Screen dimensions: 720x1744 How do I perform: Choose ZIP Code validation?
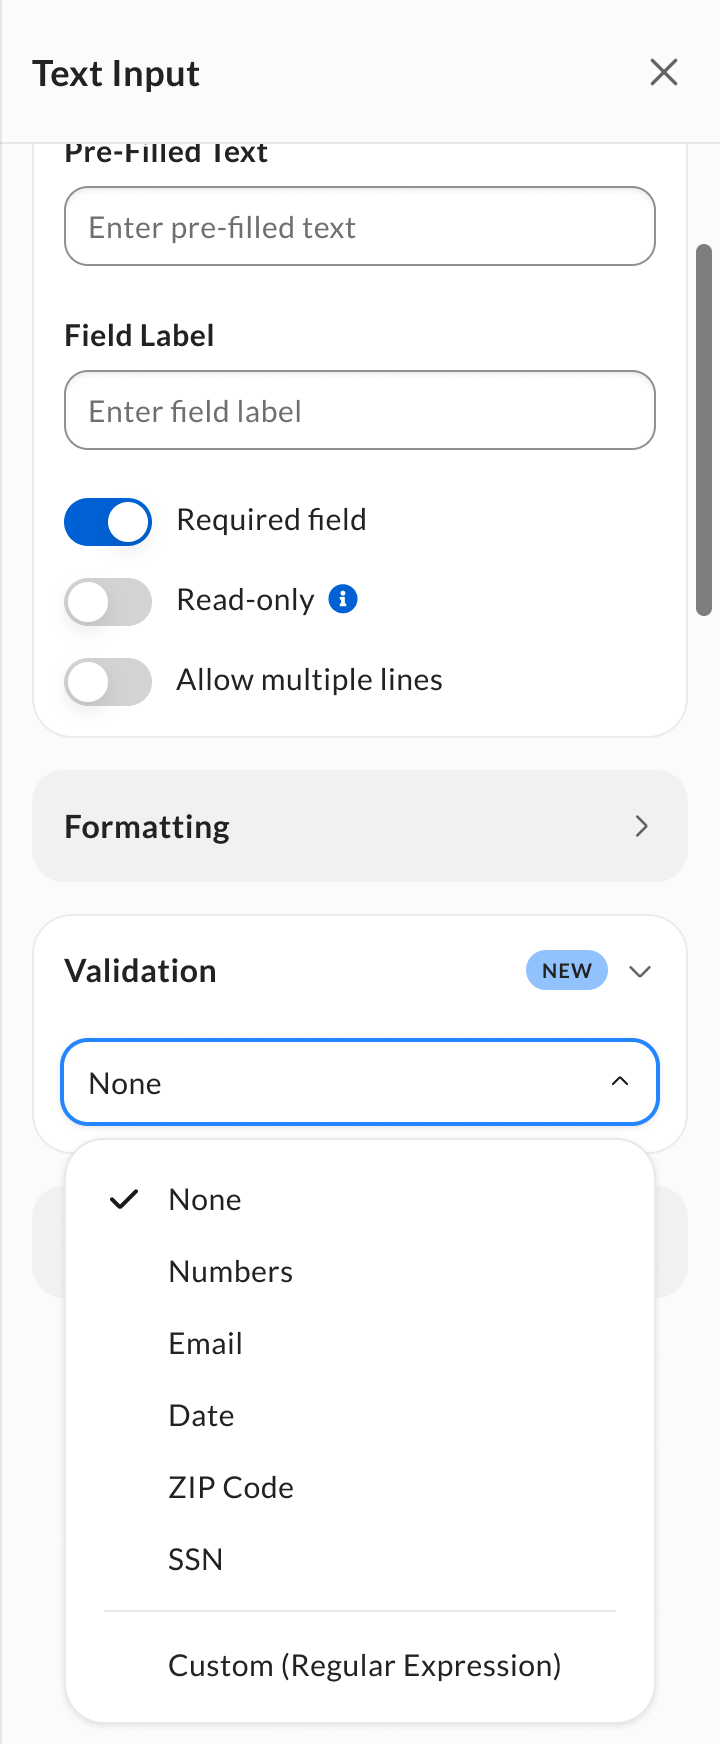point(231,1486)
